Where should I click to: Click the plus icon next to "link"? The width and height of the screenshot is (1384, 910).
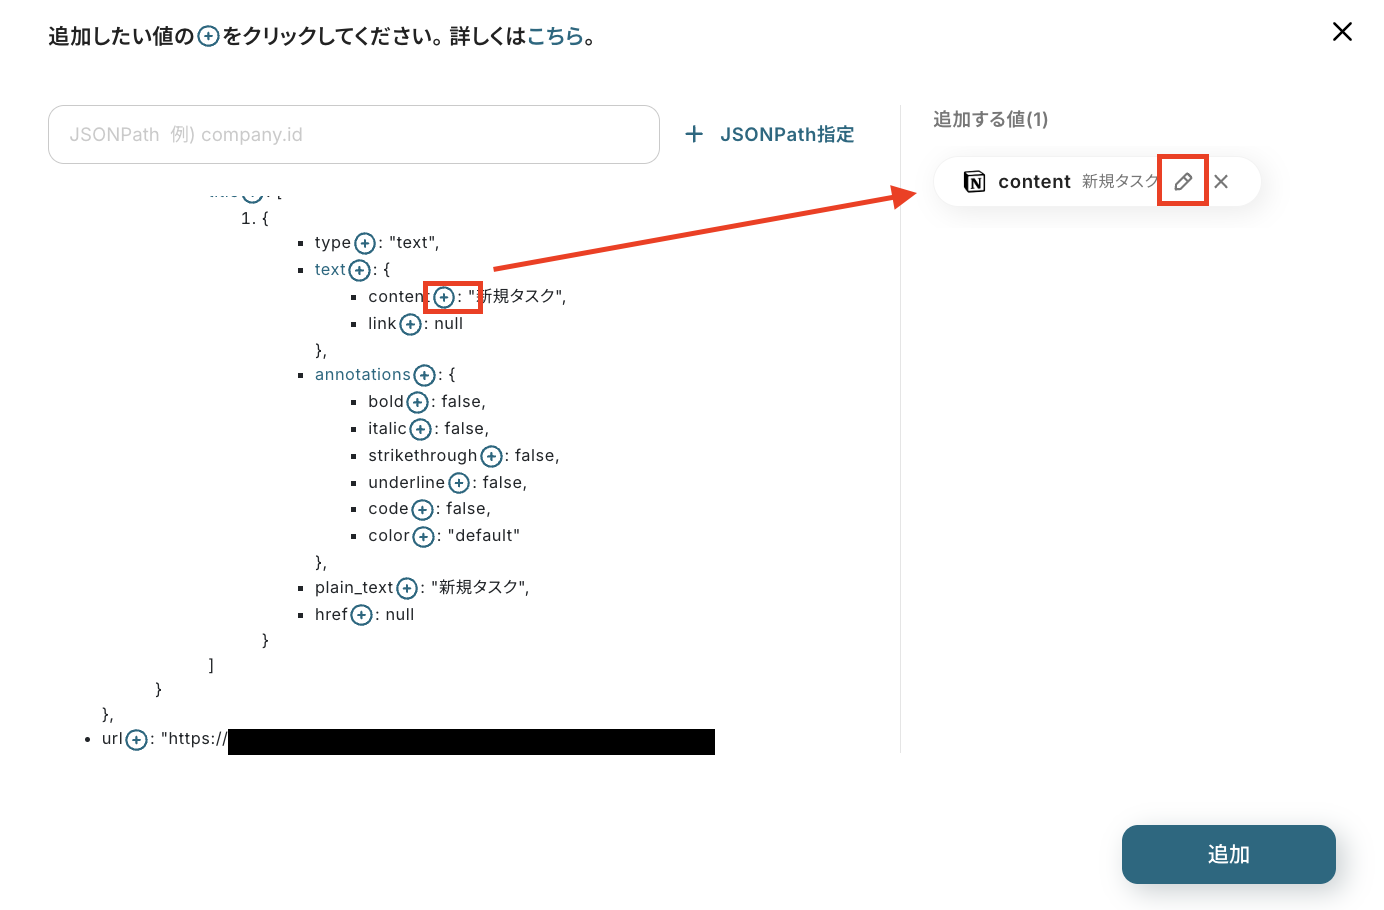click(410, 325)
